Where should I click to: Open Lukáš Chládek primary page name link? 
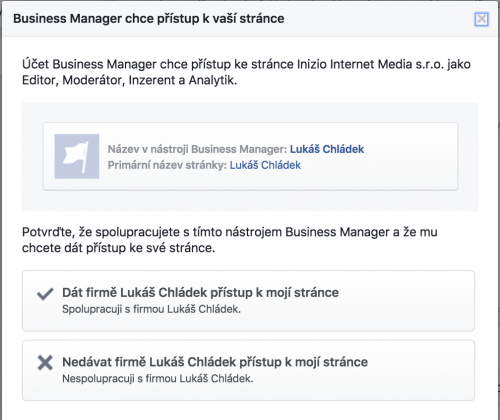tap(265, 165)
